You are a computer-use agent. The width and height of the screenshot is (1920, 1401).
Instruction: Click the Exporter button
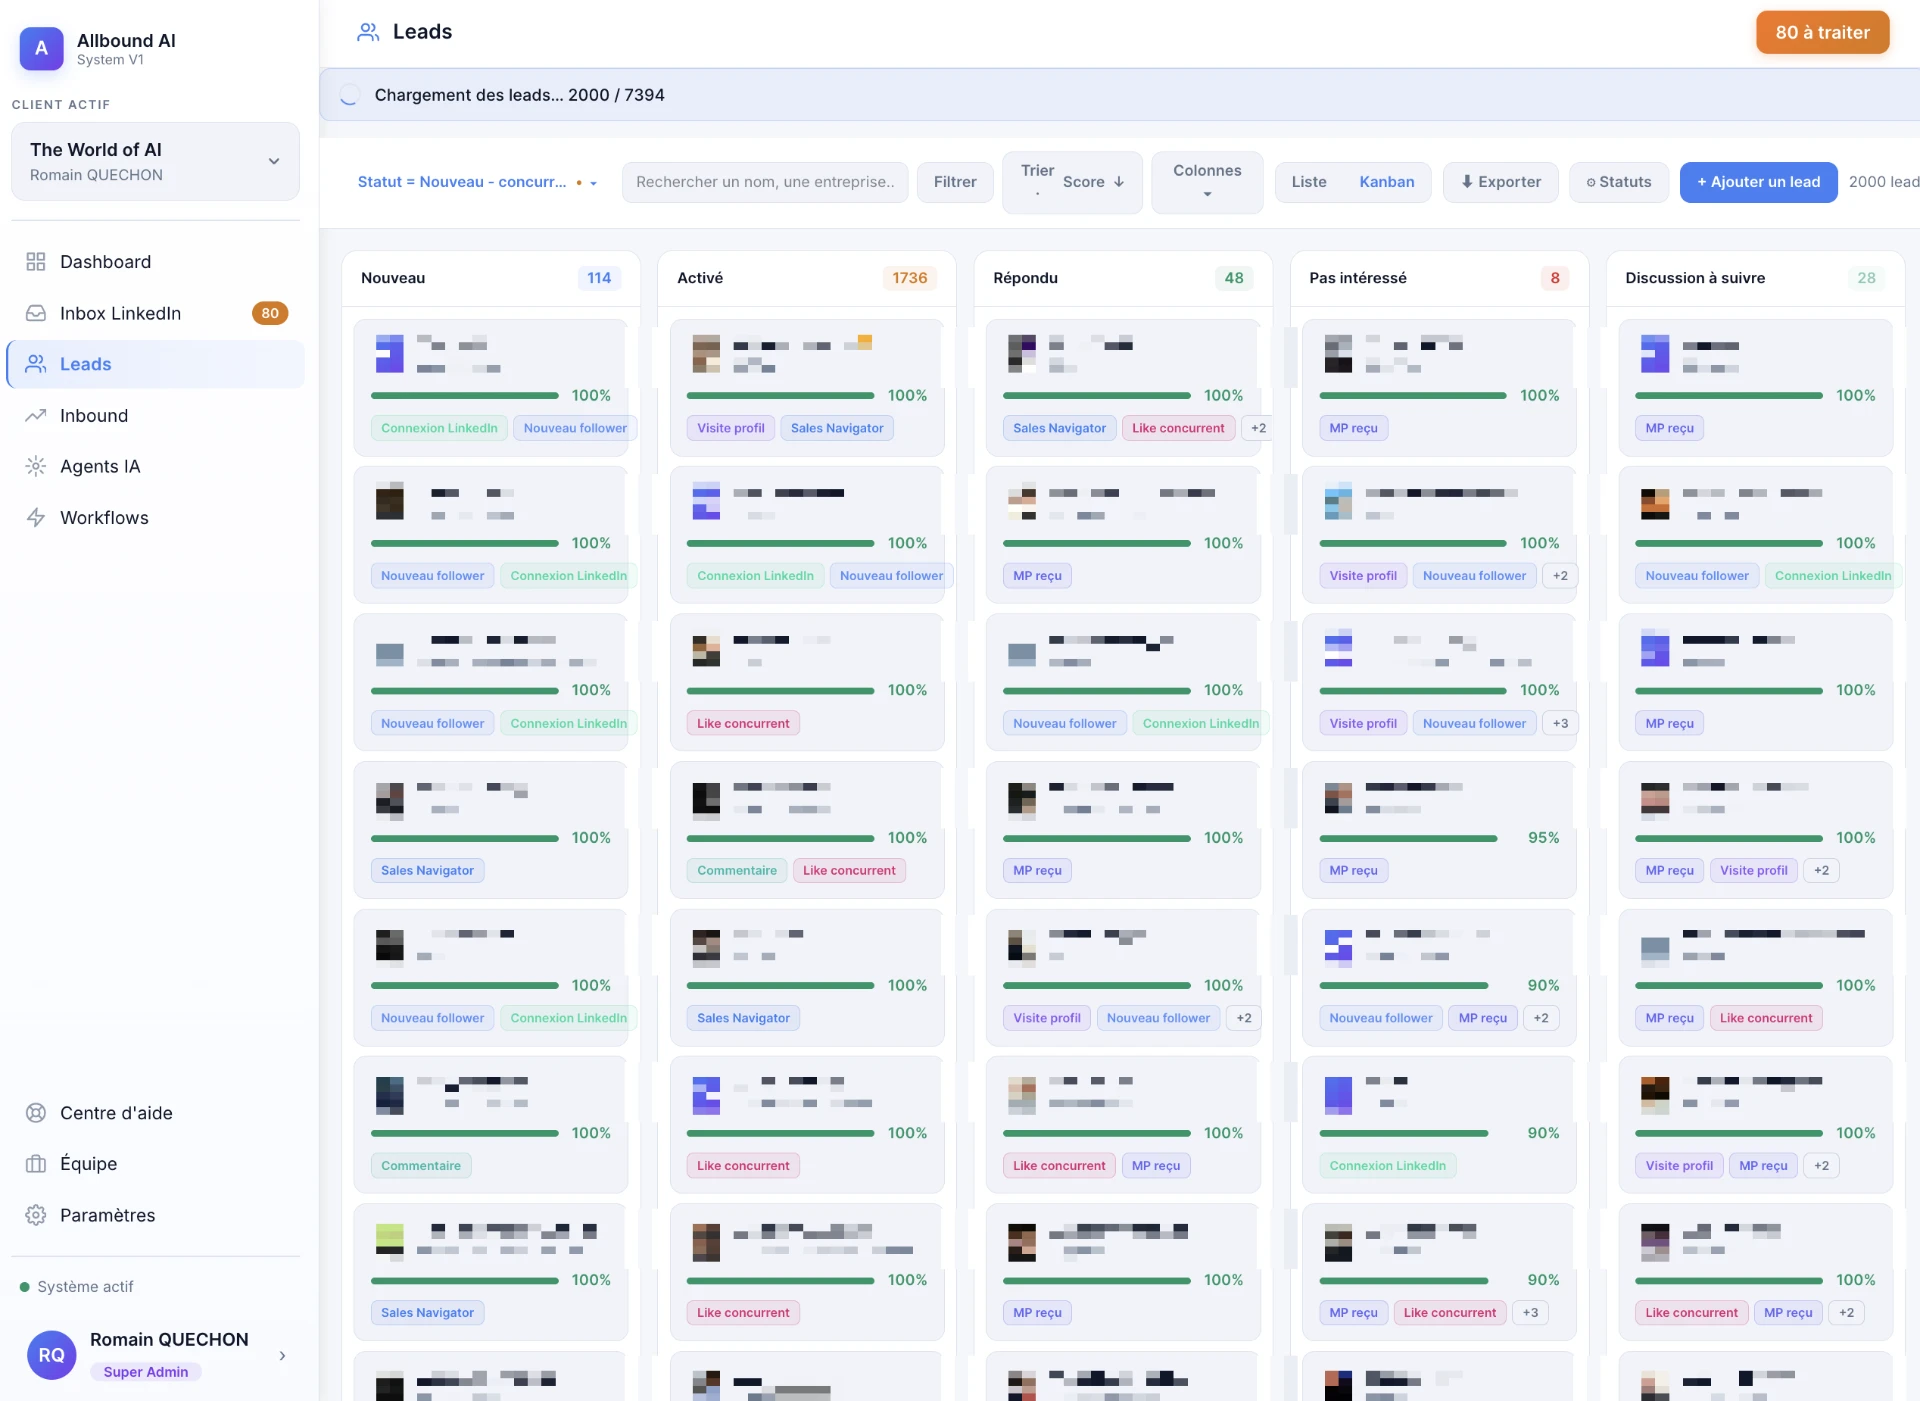pos(1500,182)
